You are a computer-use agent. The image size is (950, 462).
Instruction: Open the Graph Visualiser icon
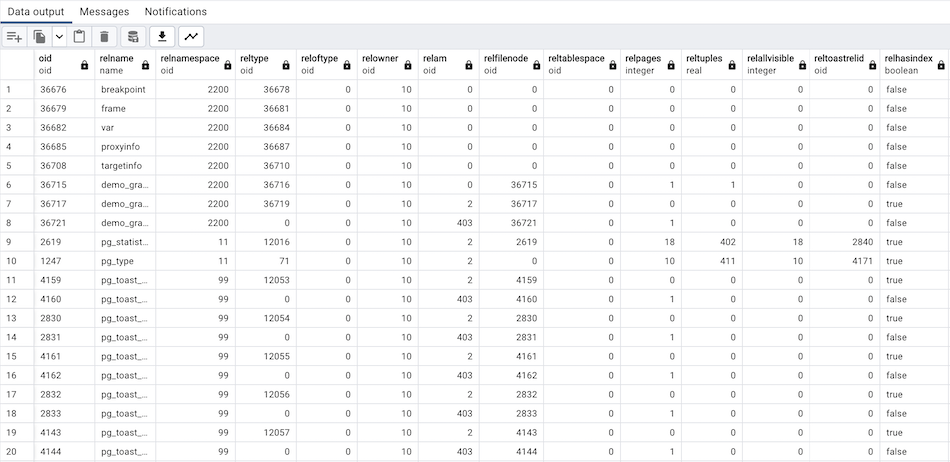point(190,37)
